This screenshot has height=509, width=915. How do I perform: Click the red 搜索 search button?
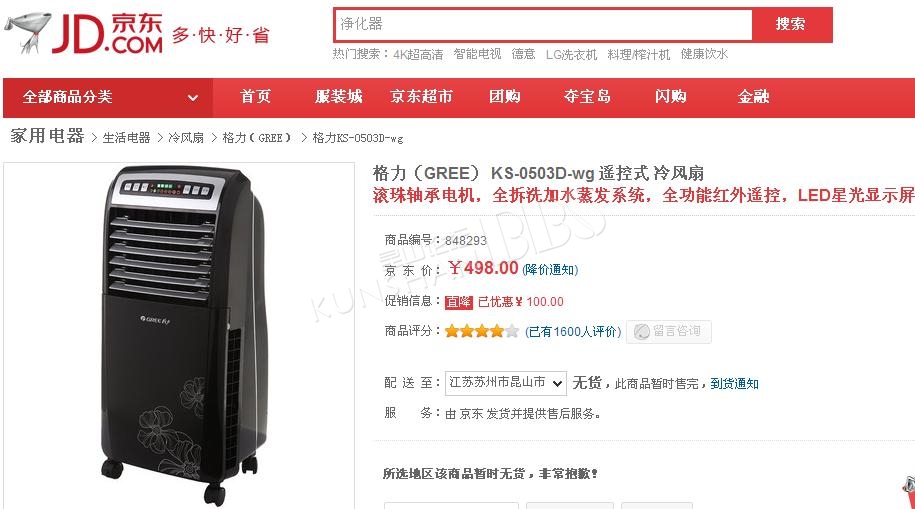tap(791, 25)
